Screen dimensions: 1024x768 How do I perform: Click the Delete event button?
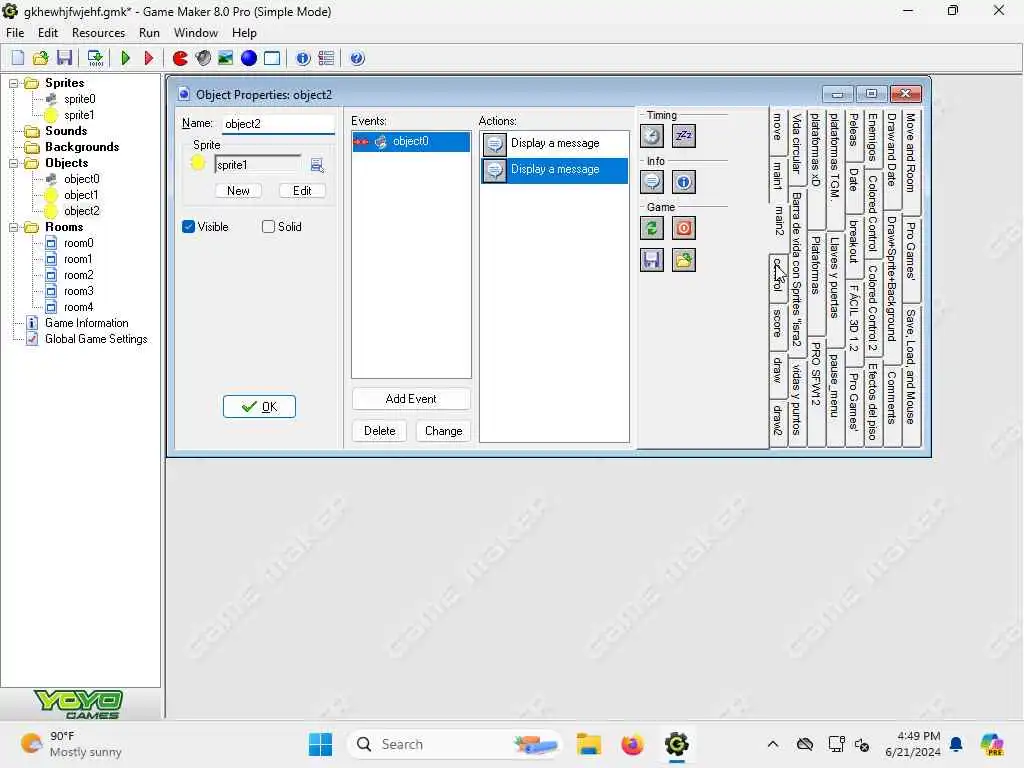click(379, 431)
